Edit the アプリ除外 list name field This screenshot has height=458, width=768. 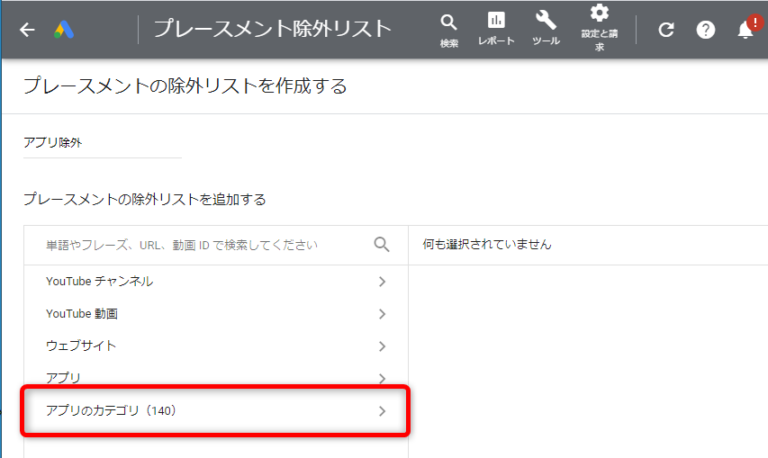tap(100, 143)
